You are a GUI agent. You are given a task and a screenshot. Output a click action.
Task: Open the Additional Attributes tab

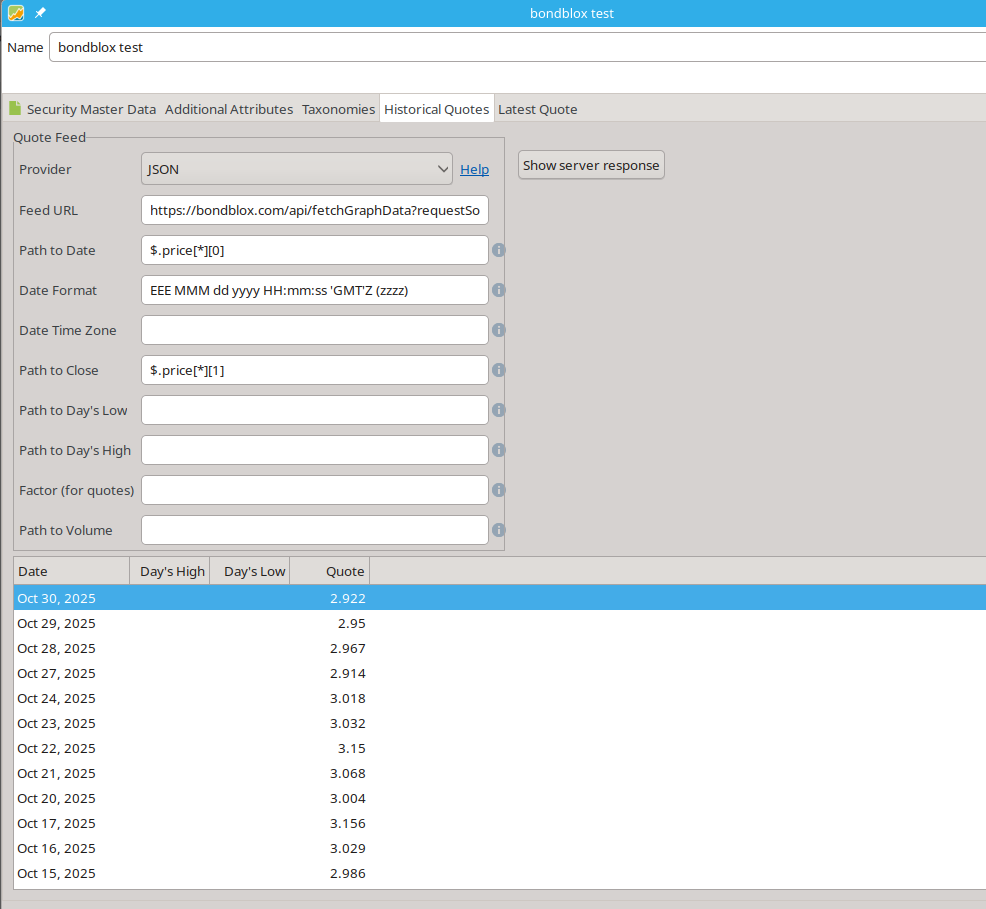[x=229, y=109]
